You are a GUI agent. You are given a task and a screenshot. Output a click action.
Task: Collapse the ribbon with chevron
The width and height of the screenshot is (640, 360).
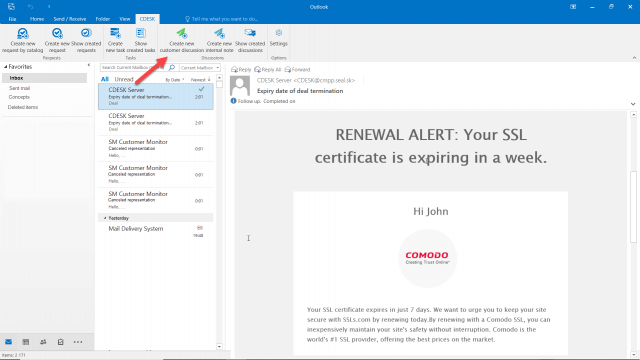pos(634,58)
